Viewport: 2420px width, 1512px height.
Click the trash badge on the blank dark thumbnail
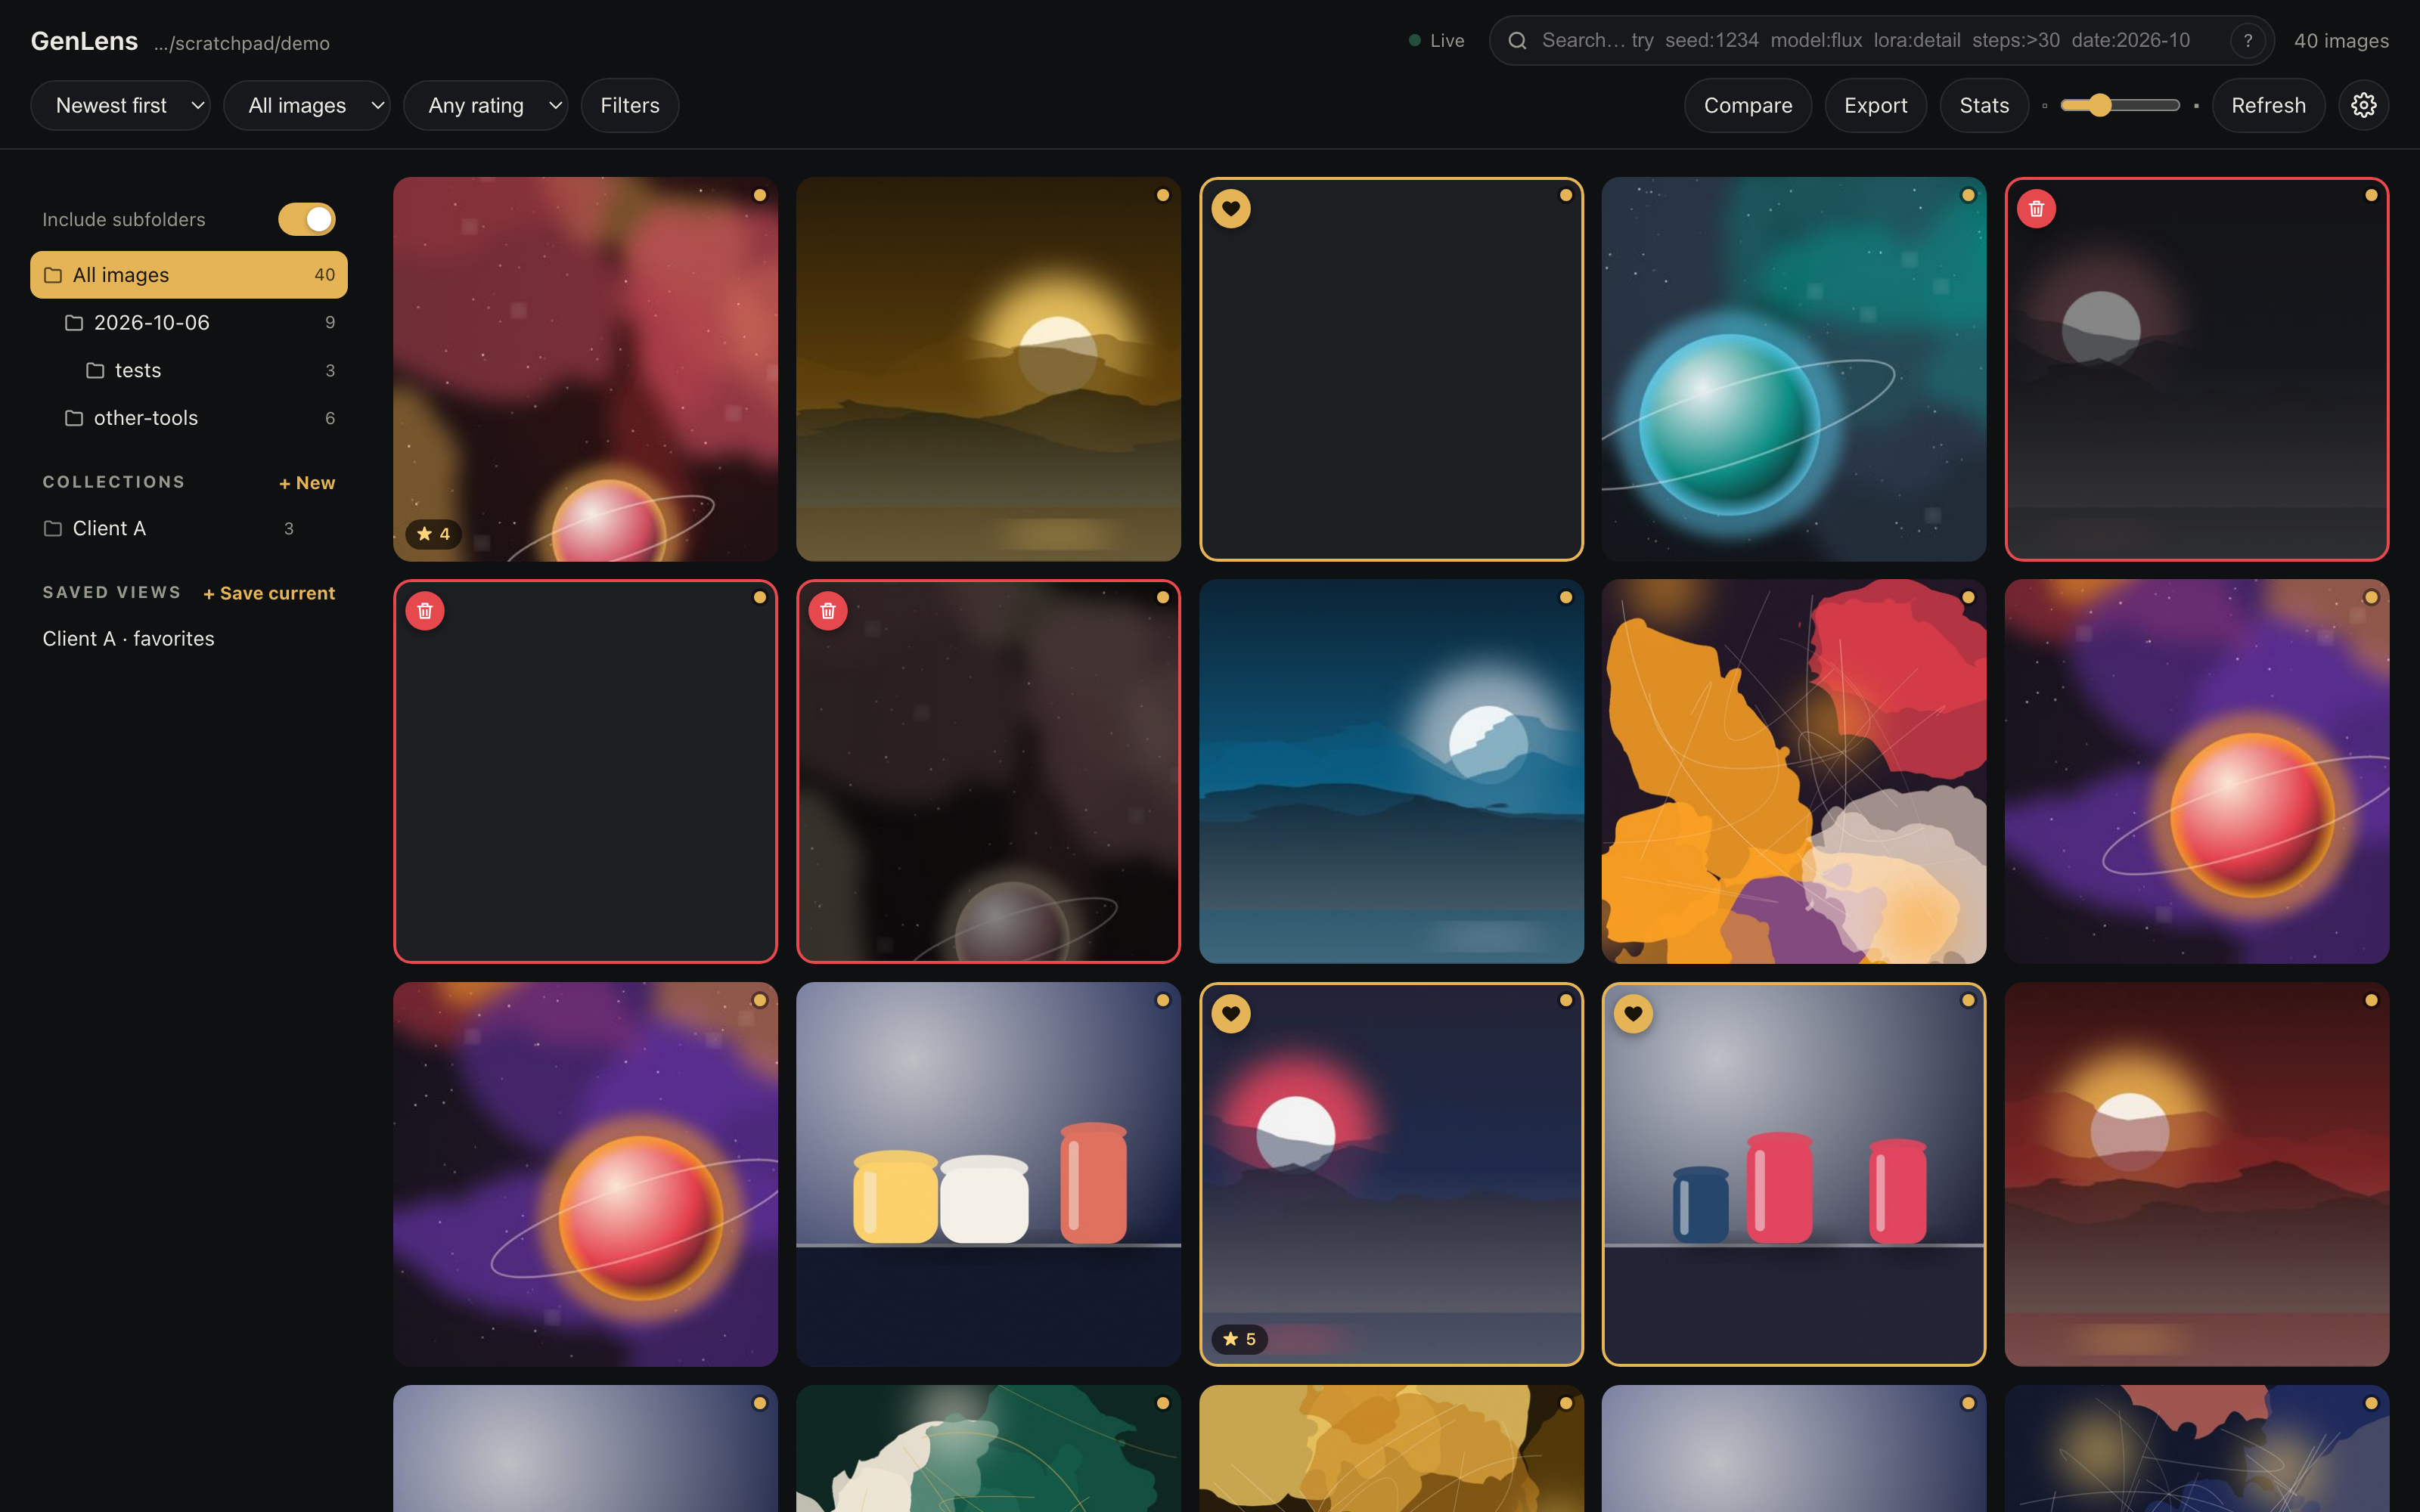click(425, 611)
